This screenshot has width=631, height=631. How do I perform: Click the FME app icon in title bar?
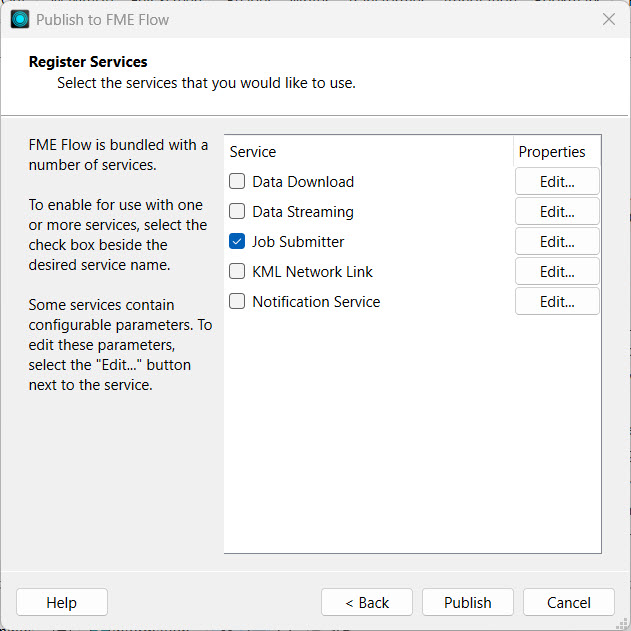pyautogui.click(x=20, y=19)
